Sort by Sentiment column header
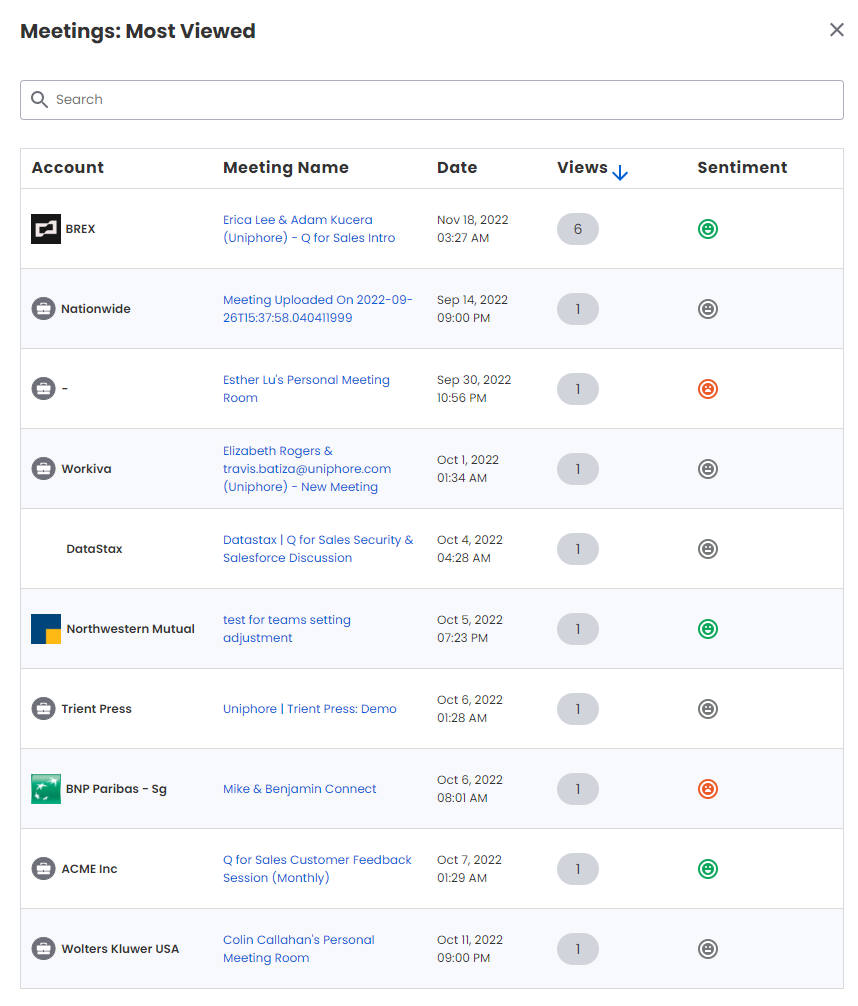This screenshot has height=1006, width=858. pyautogui.click(x=742, y=167)
